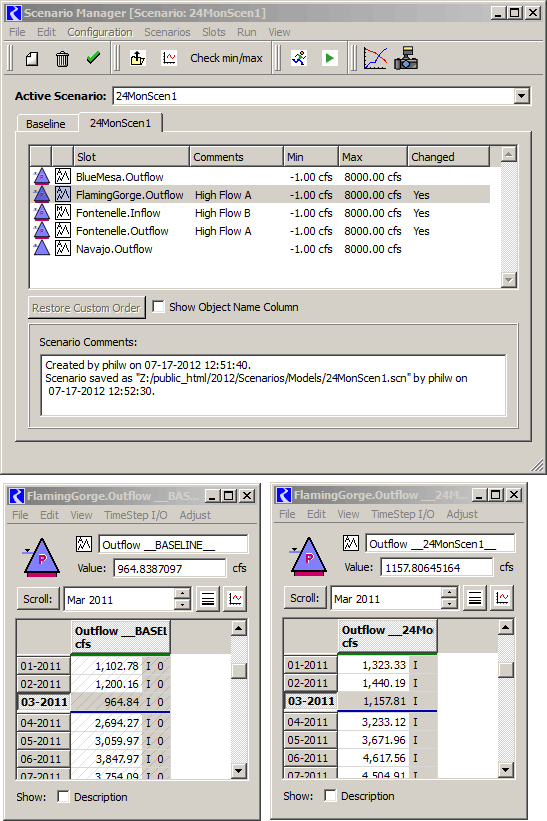Switch to the Baseline tab

point(46,124)
